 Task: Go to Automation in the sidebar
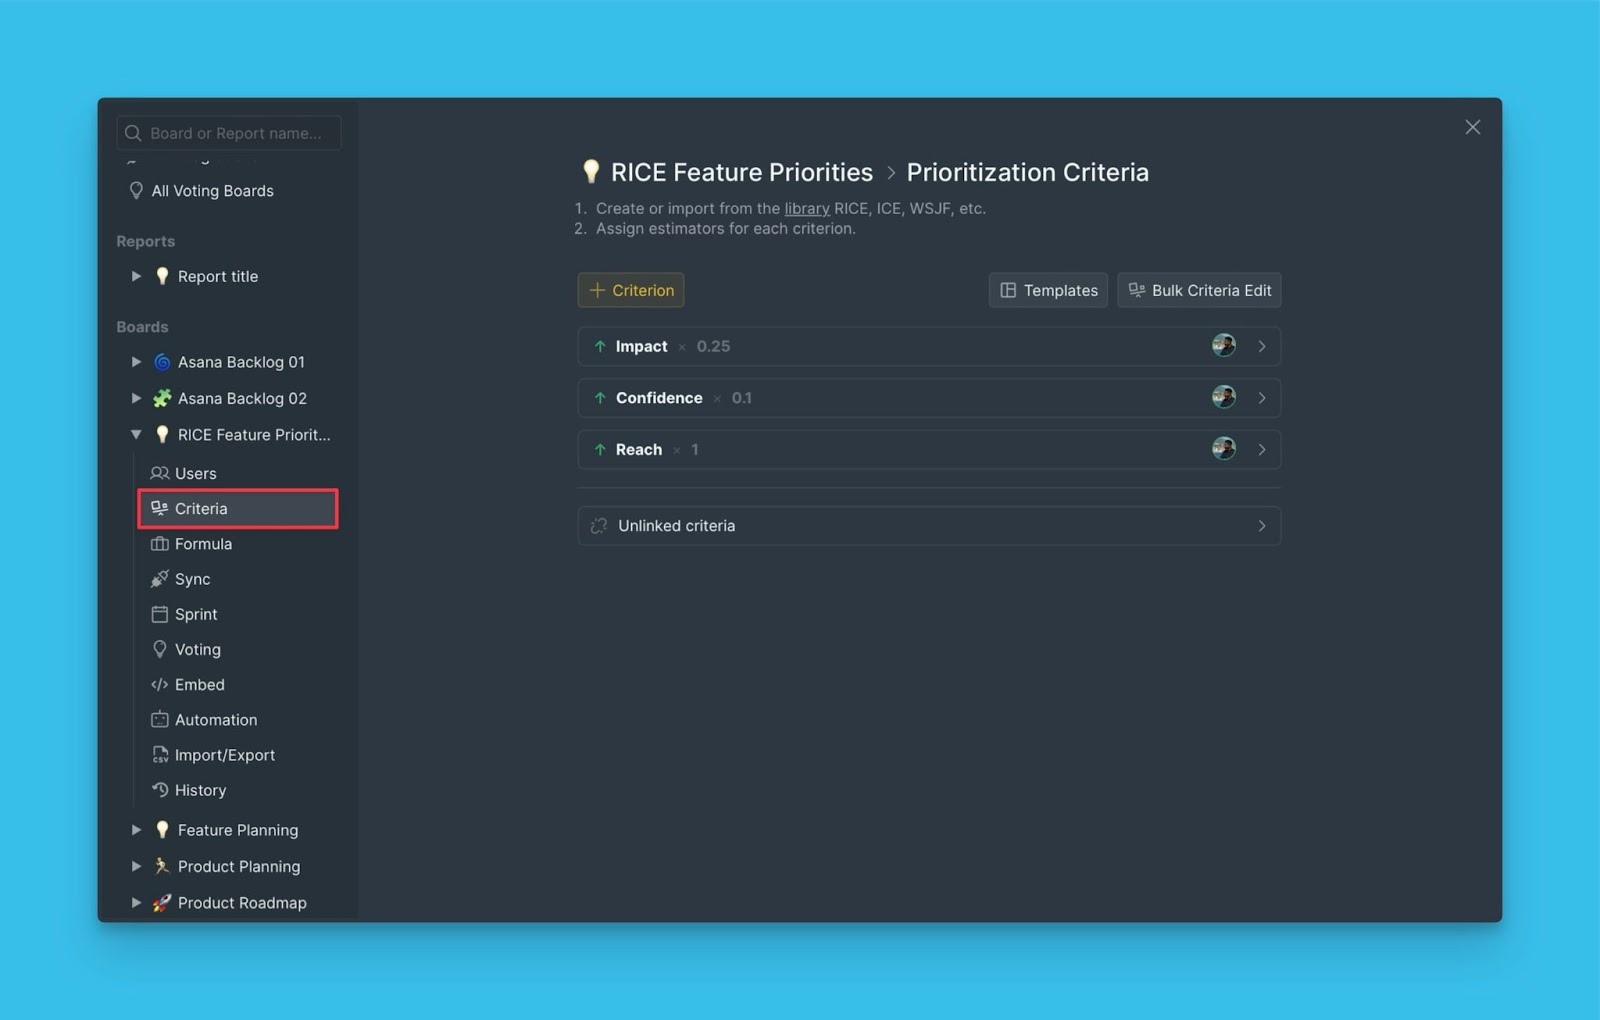pos(215,720)
